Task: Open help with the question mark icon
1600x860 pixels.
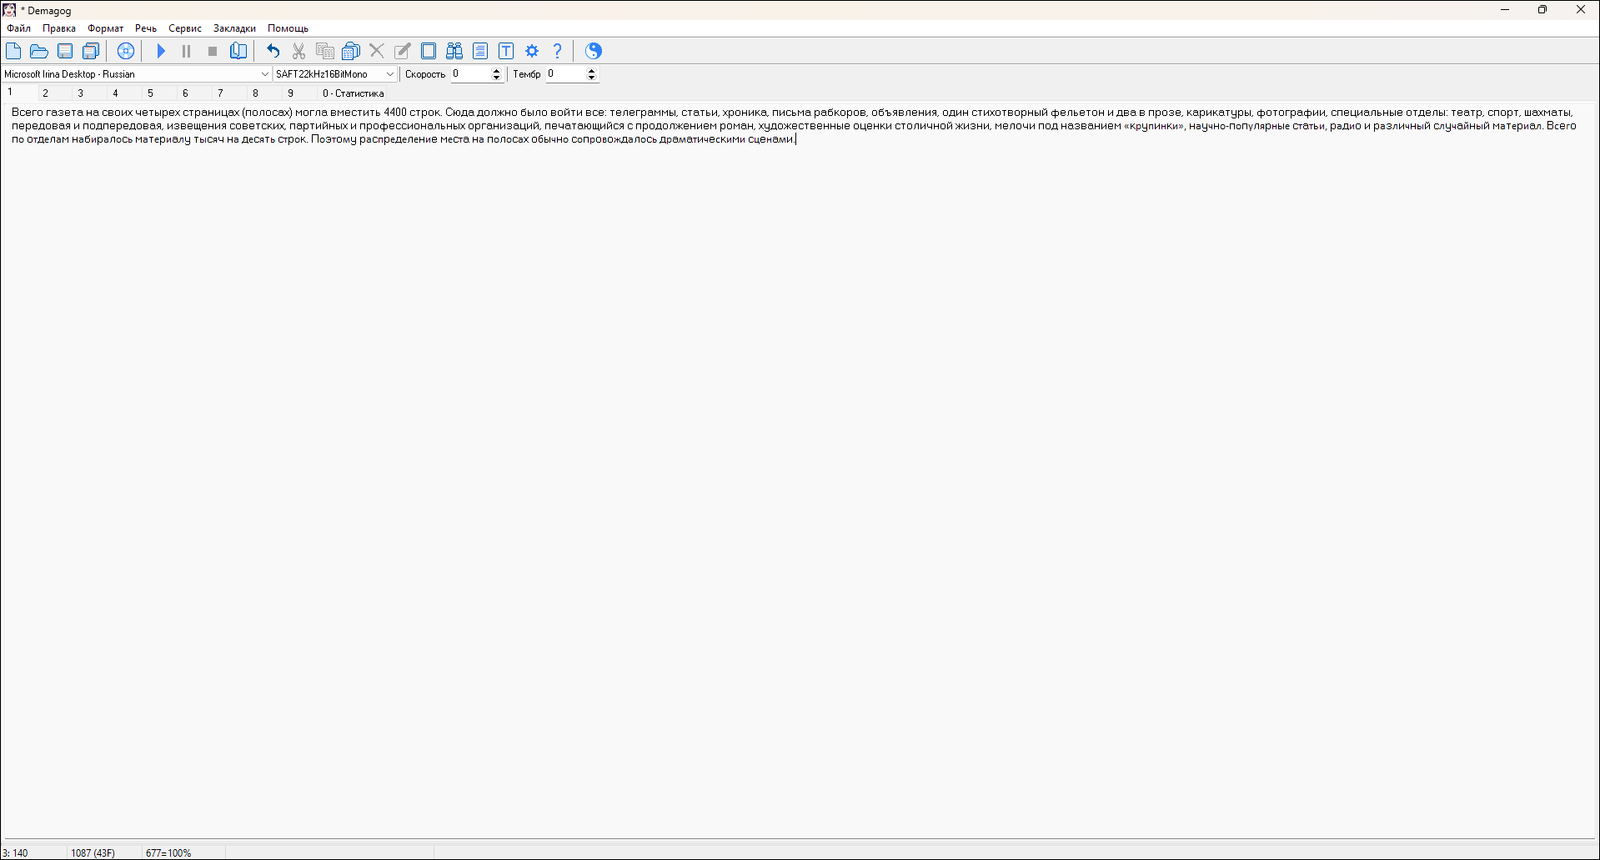Action: [x=558, y=51]
